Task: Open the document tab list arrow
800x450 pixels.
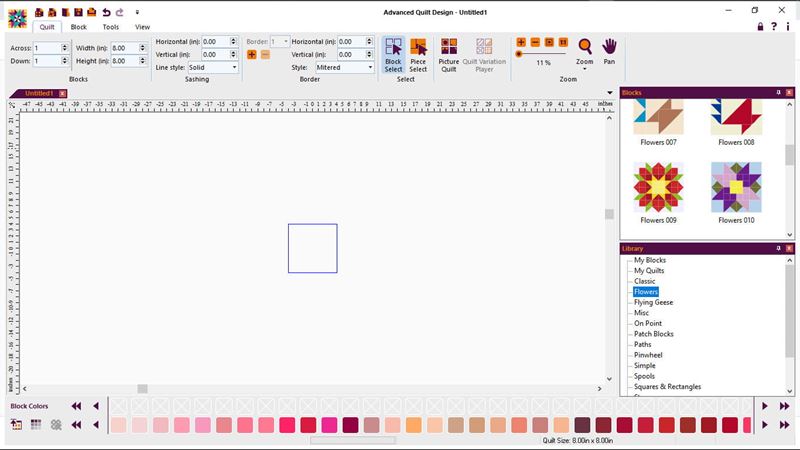Action: [610, 93]
